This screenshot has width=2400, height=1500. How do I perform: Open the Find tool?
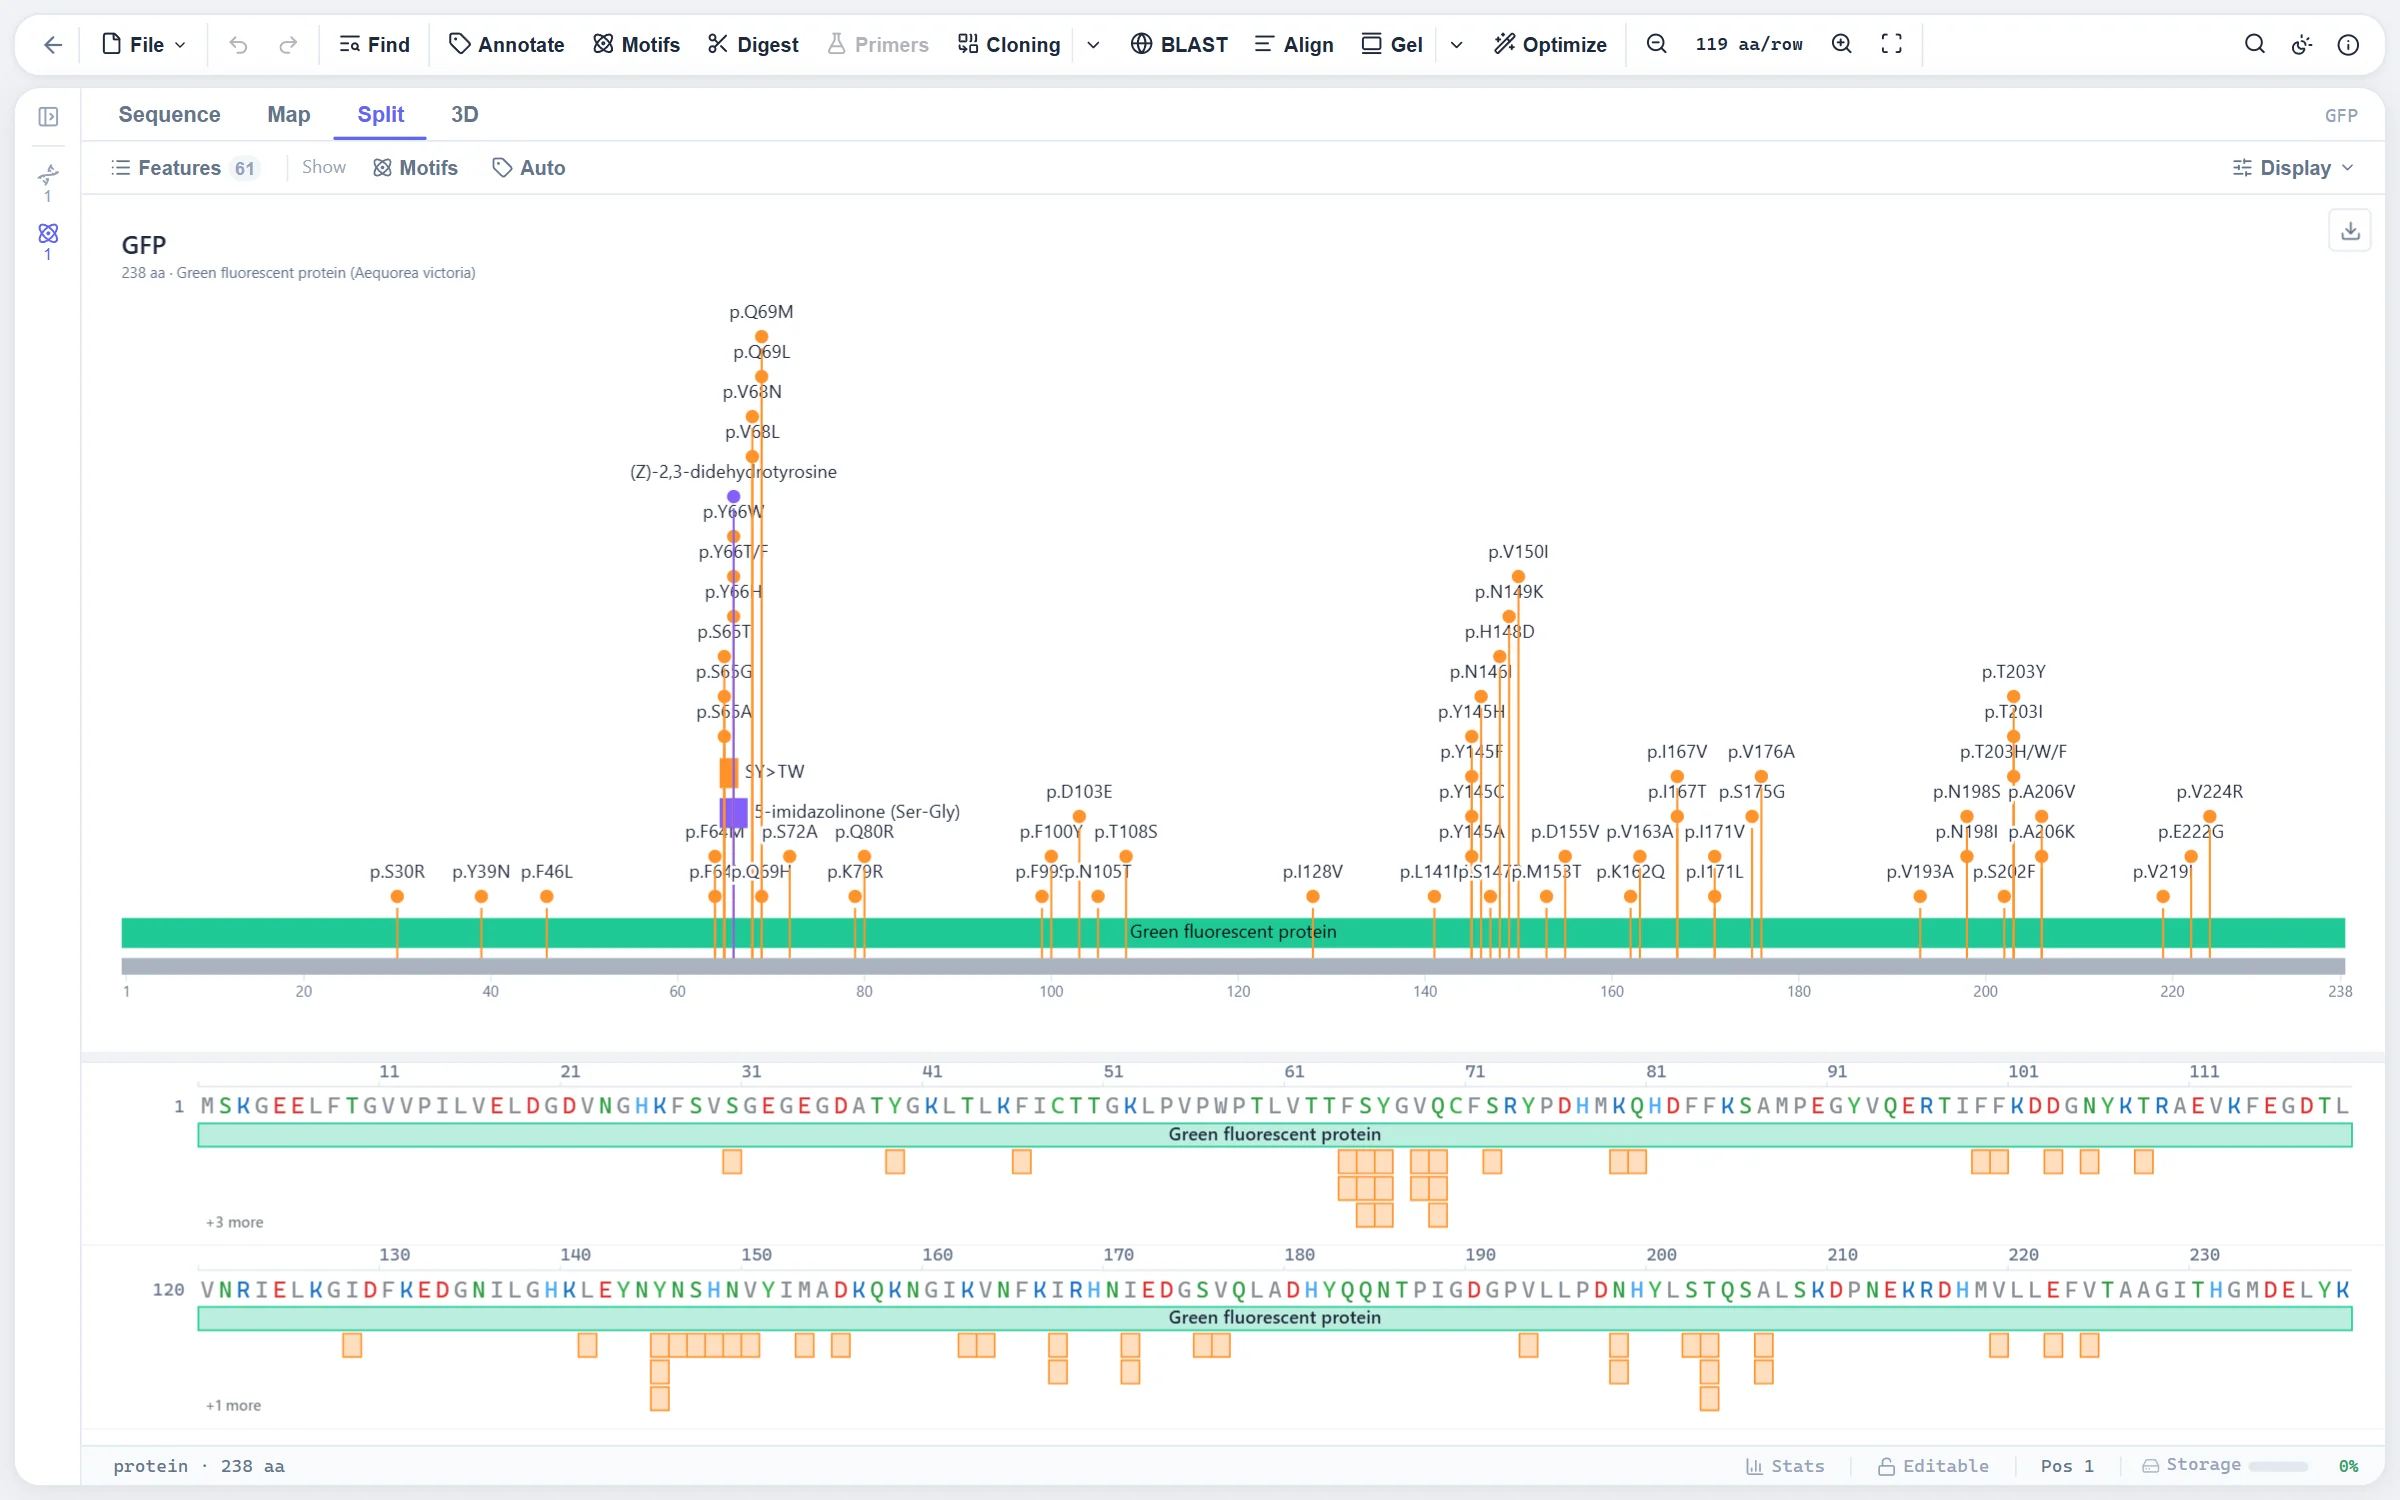pos(375,44)
